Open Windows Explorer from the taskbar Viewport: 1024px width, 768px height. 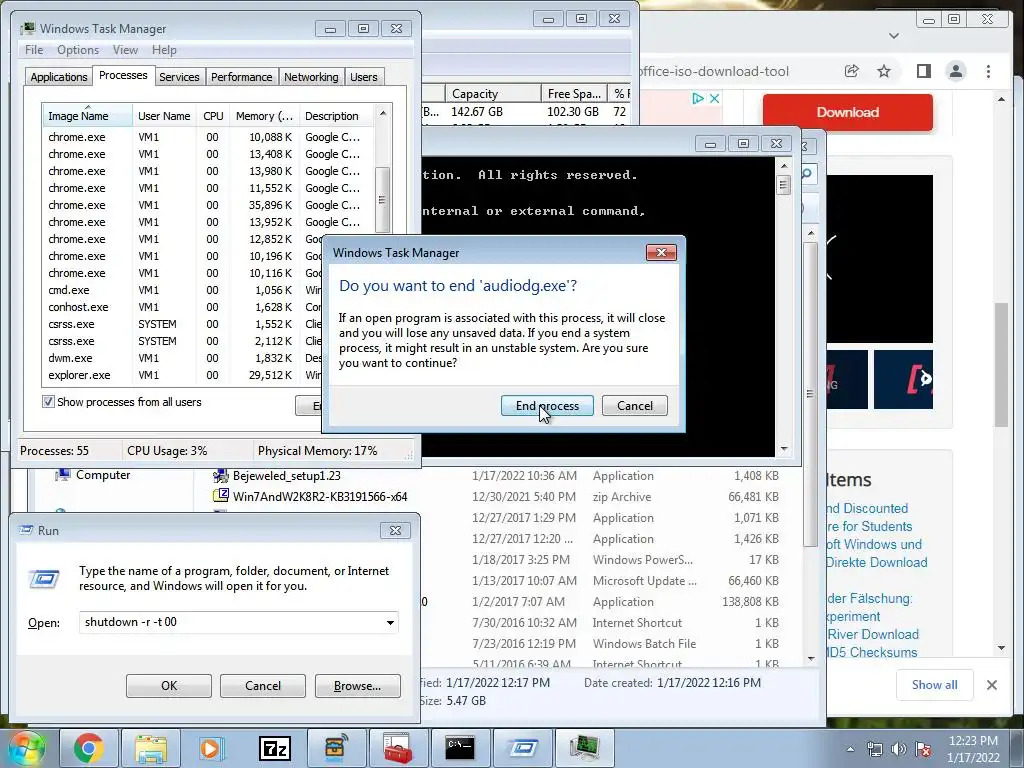151,748
